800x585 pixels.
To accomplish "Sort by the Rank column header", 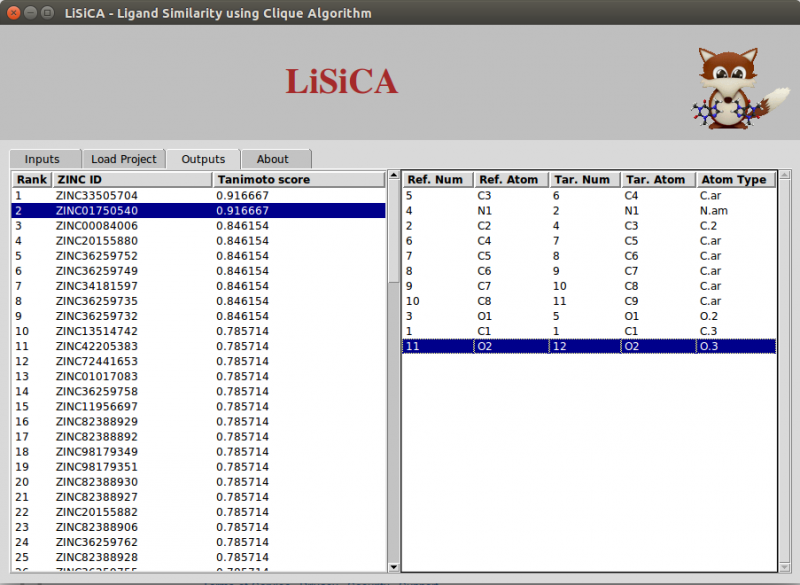I will [x=32, y=180].
